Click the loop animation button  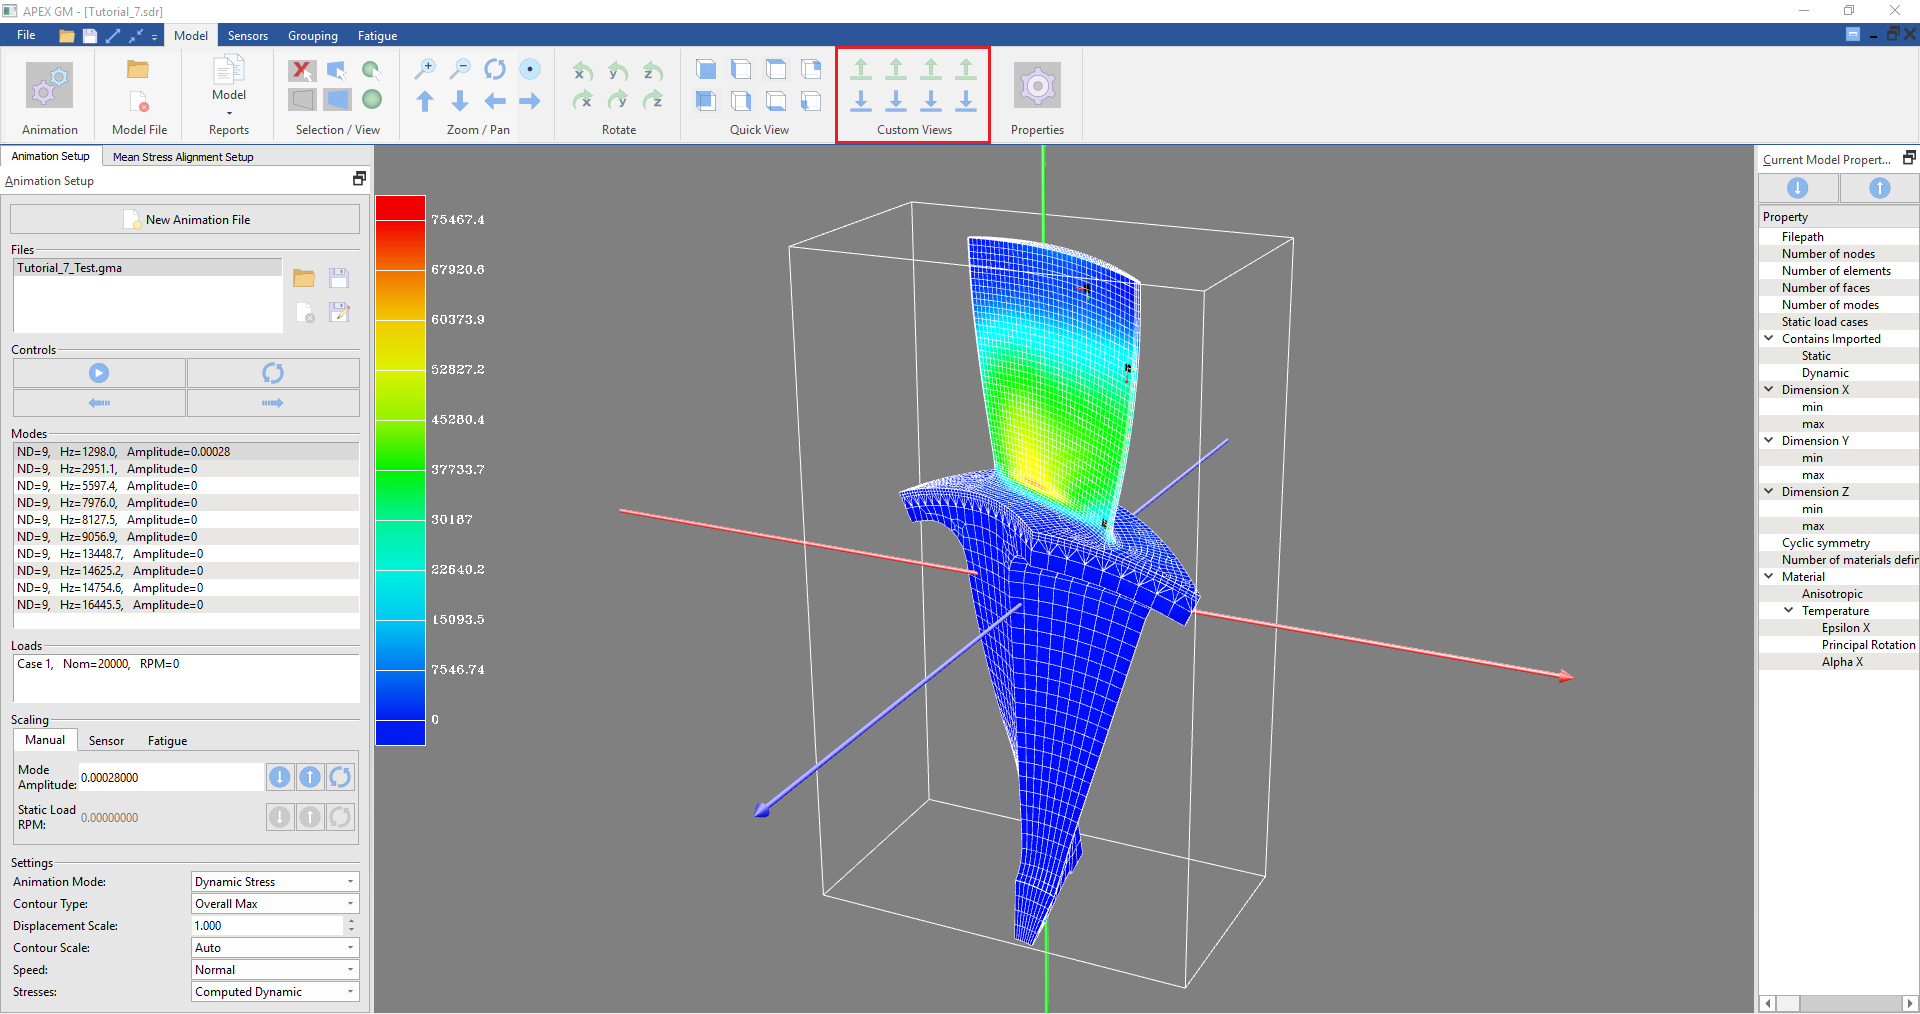(273, 373)
